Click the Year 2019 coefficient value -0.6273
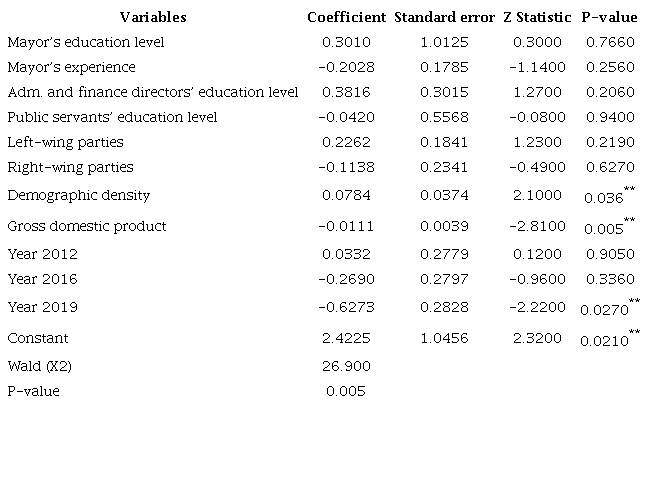The image size is (649, 486). 346,307
